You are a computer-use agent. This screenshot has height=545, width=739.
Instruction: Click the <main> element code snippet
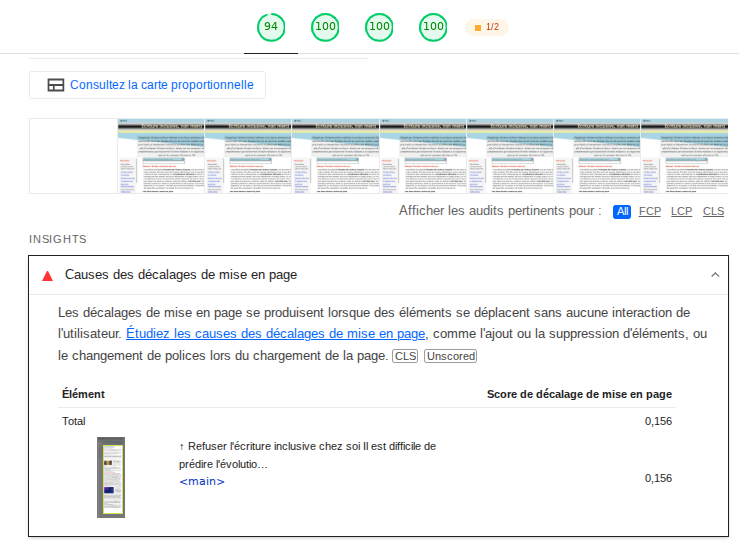[202, 481]
